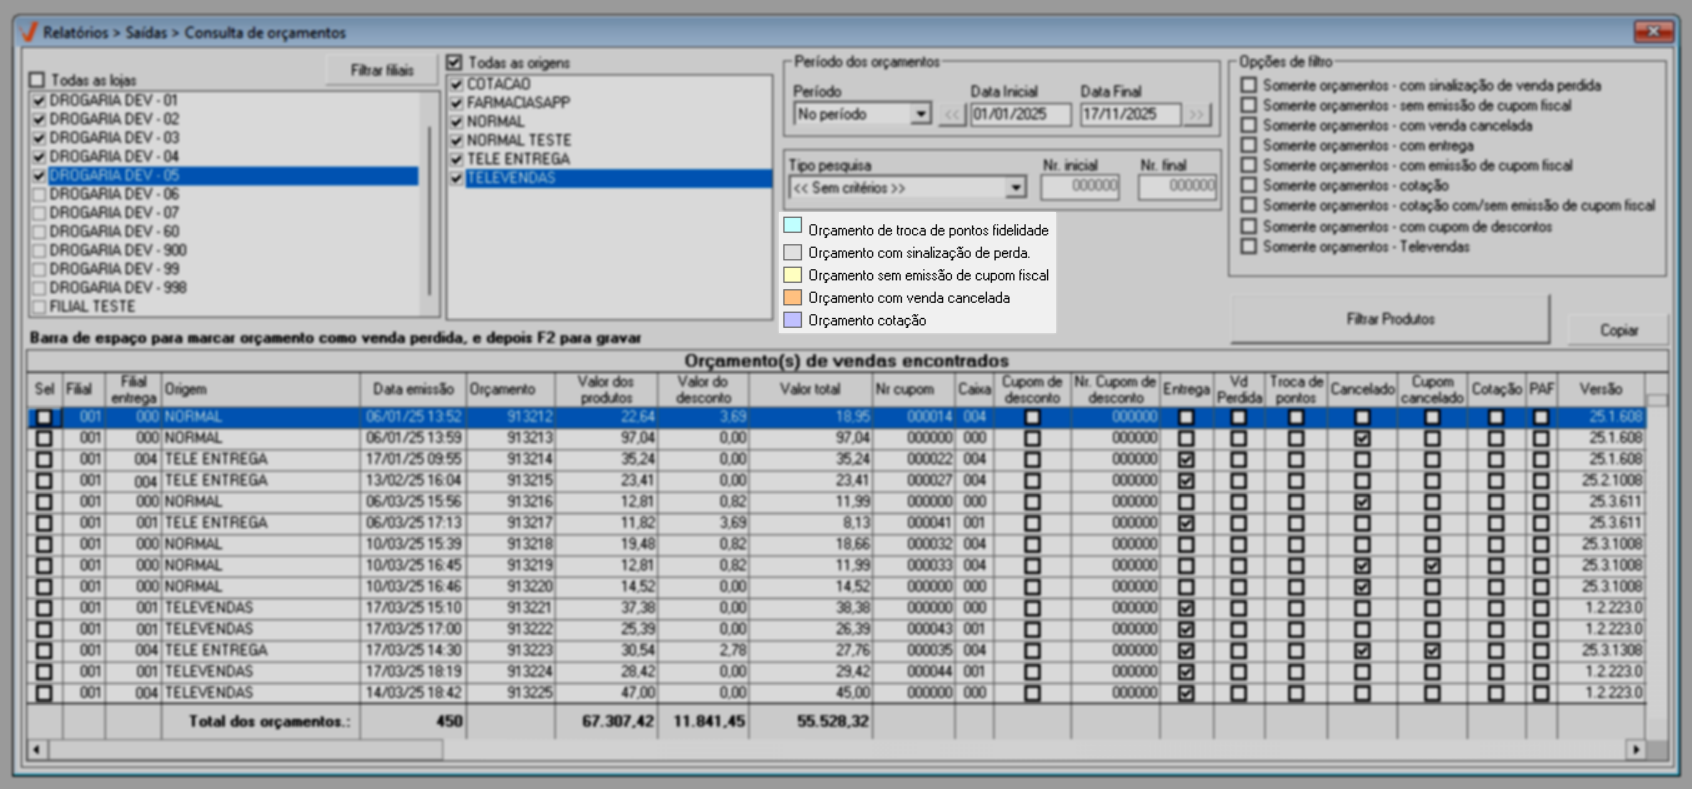Uncheck Todas as origens checkbox
This screenshot has height=789, width=1692.
click(x=455, y=63)
